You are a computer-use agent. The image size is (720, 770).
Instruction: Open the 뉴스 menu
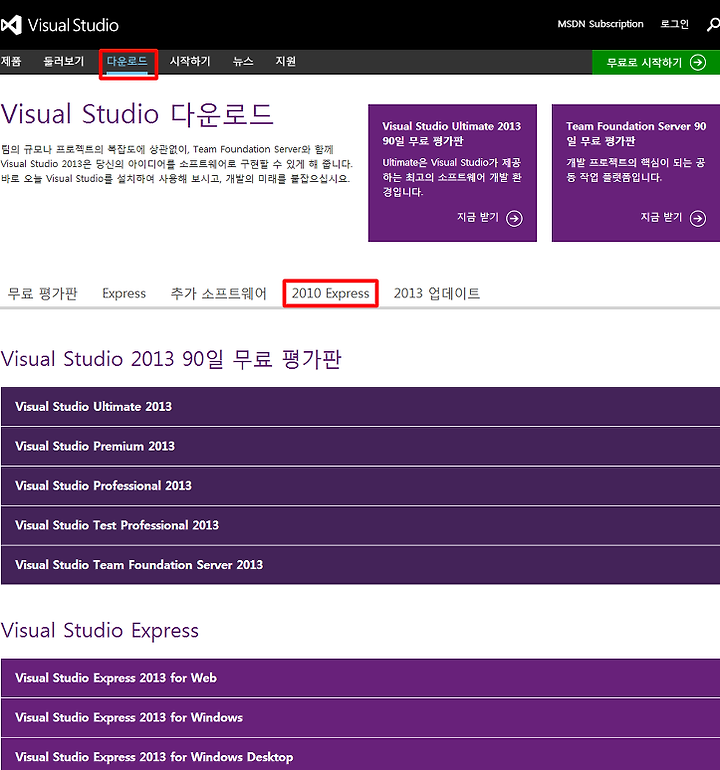[243, 61]
